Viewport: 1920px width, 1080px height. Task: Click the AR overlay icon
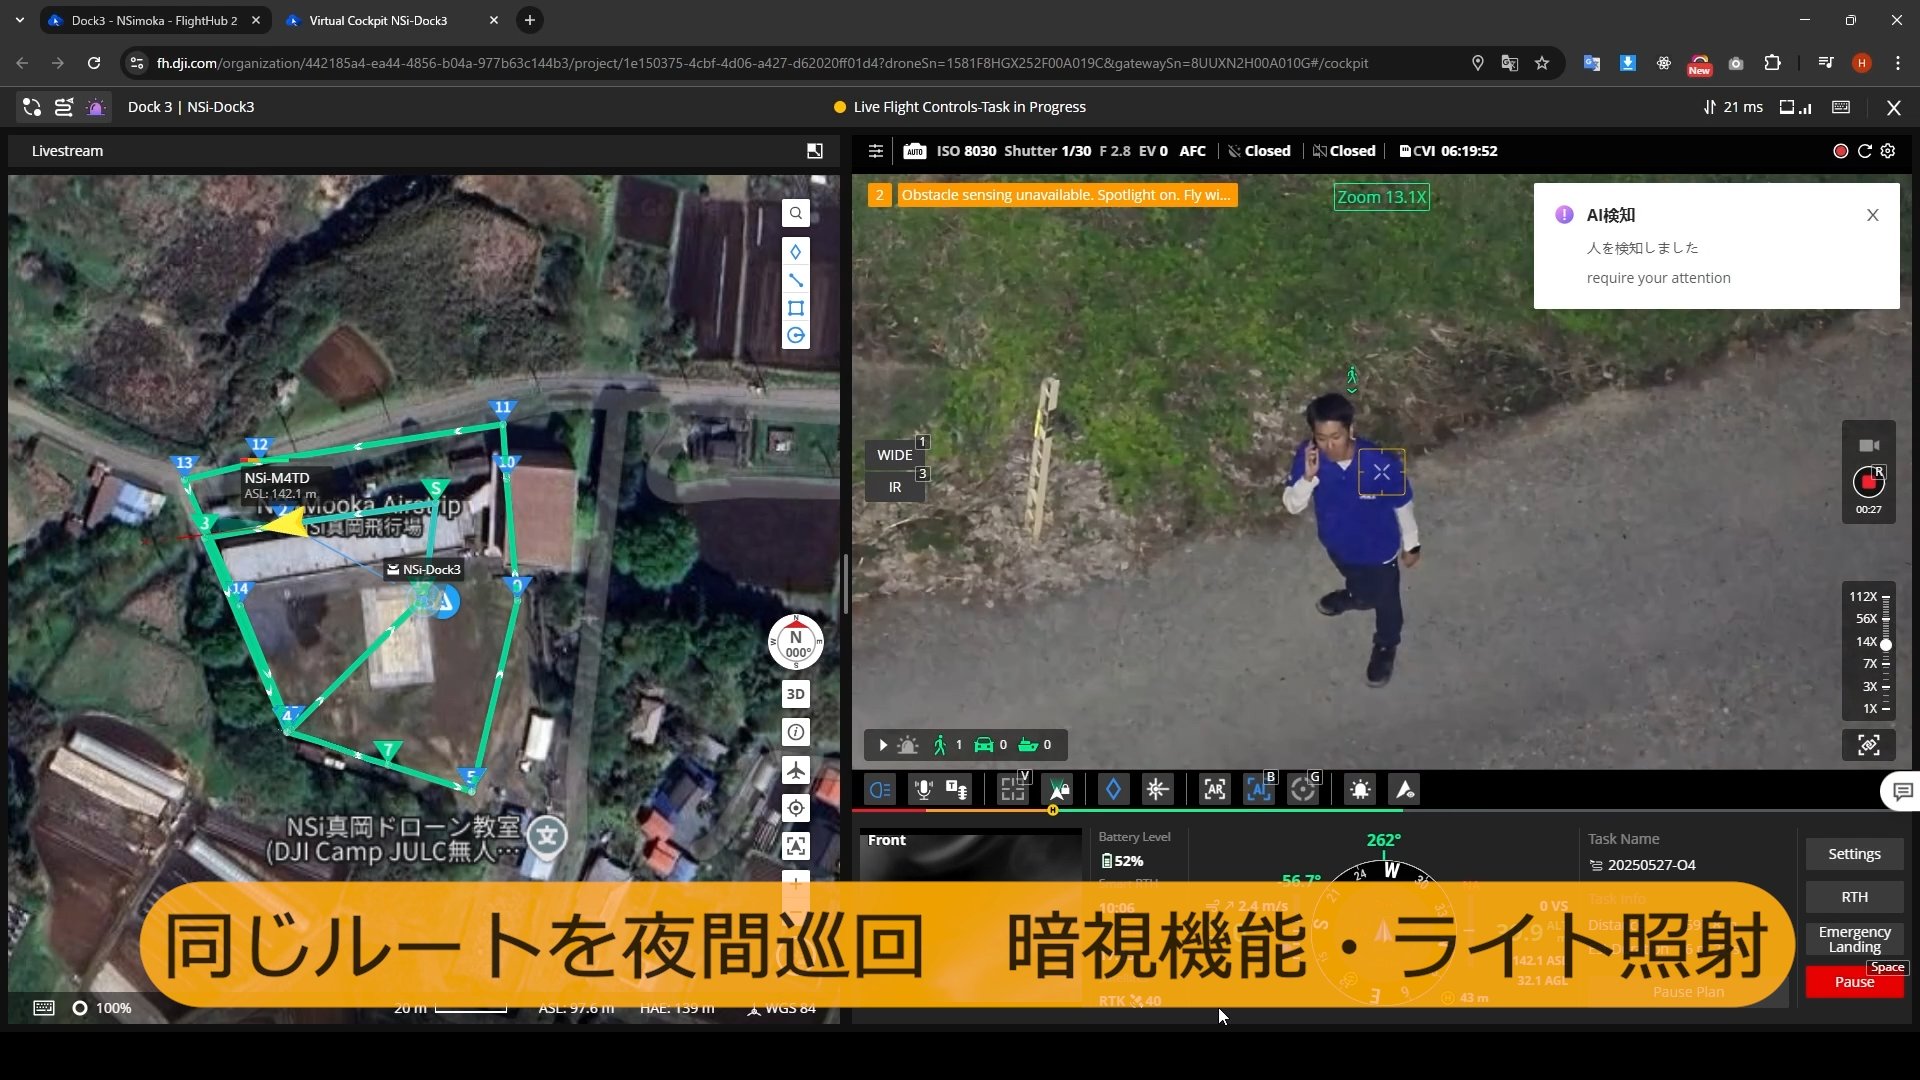1214,790
